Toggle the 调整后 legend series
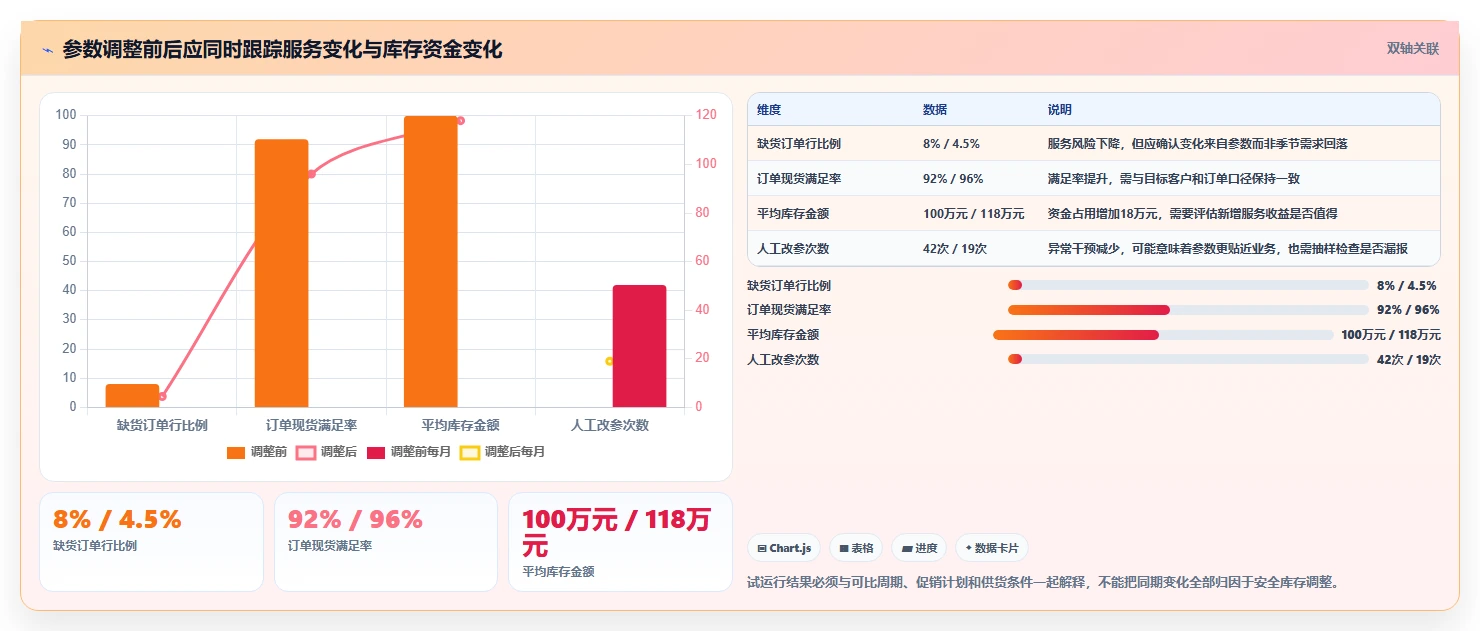This screenshot has width=1480, height=631. [x=327, y=452]
